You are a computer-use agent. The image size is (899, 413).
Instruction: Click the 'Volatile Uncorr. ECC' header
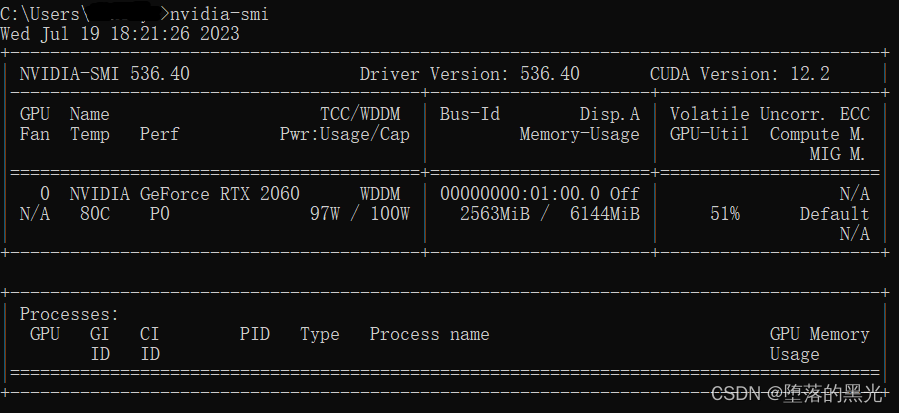(770, 114)
